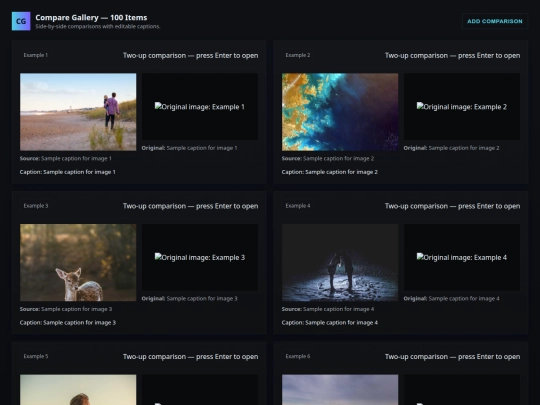Screen dimensions: 540x405
Task: Click Example 5 'Two-up comparison' heading
Action: click(190, 356)
